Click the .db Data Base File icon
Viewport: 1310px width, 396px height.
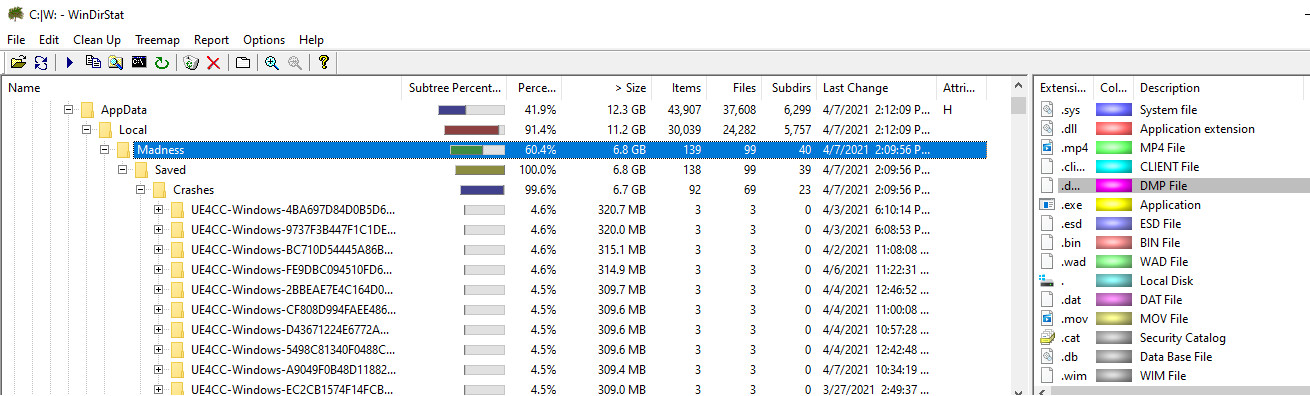(1047, 357)
